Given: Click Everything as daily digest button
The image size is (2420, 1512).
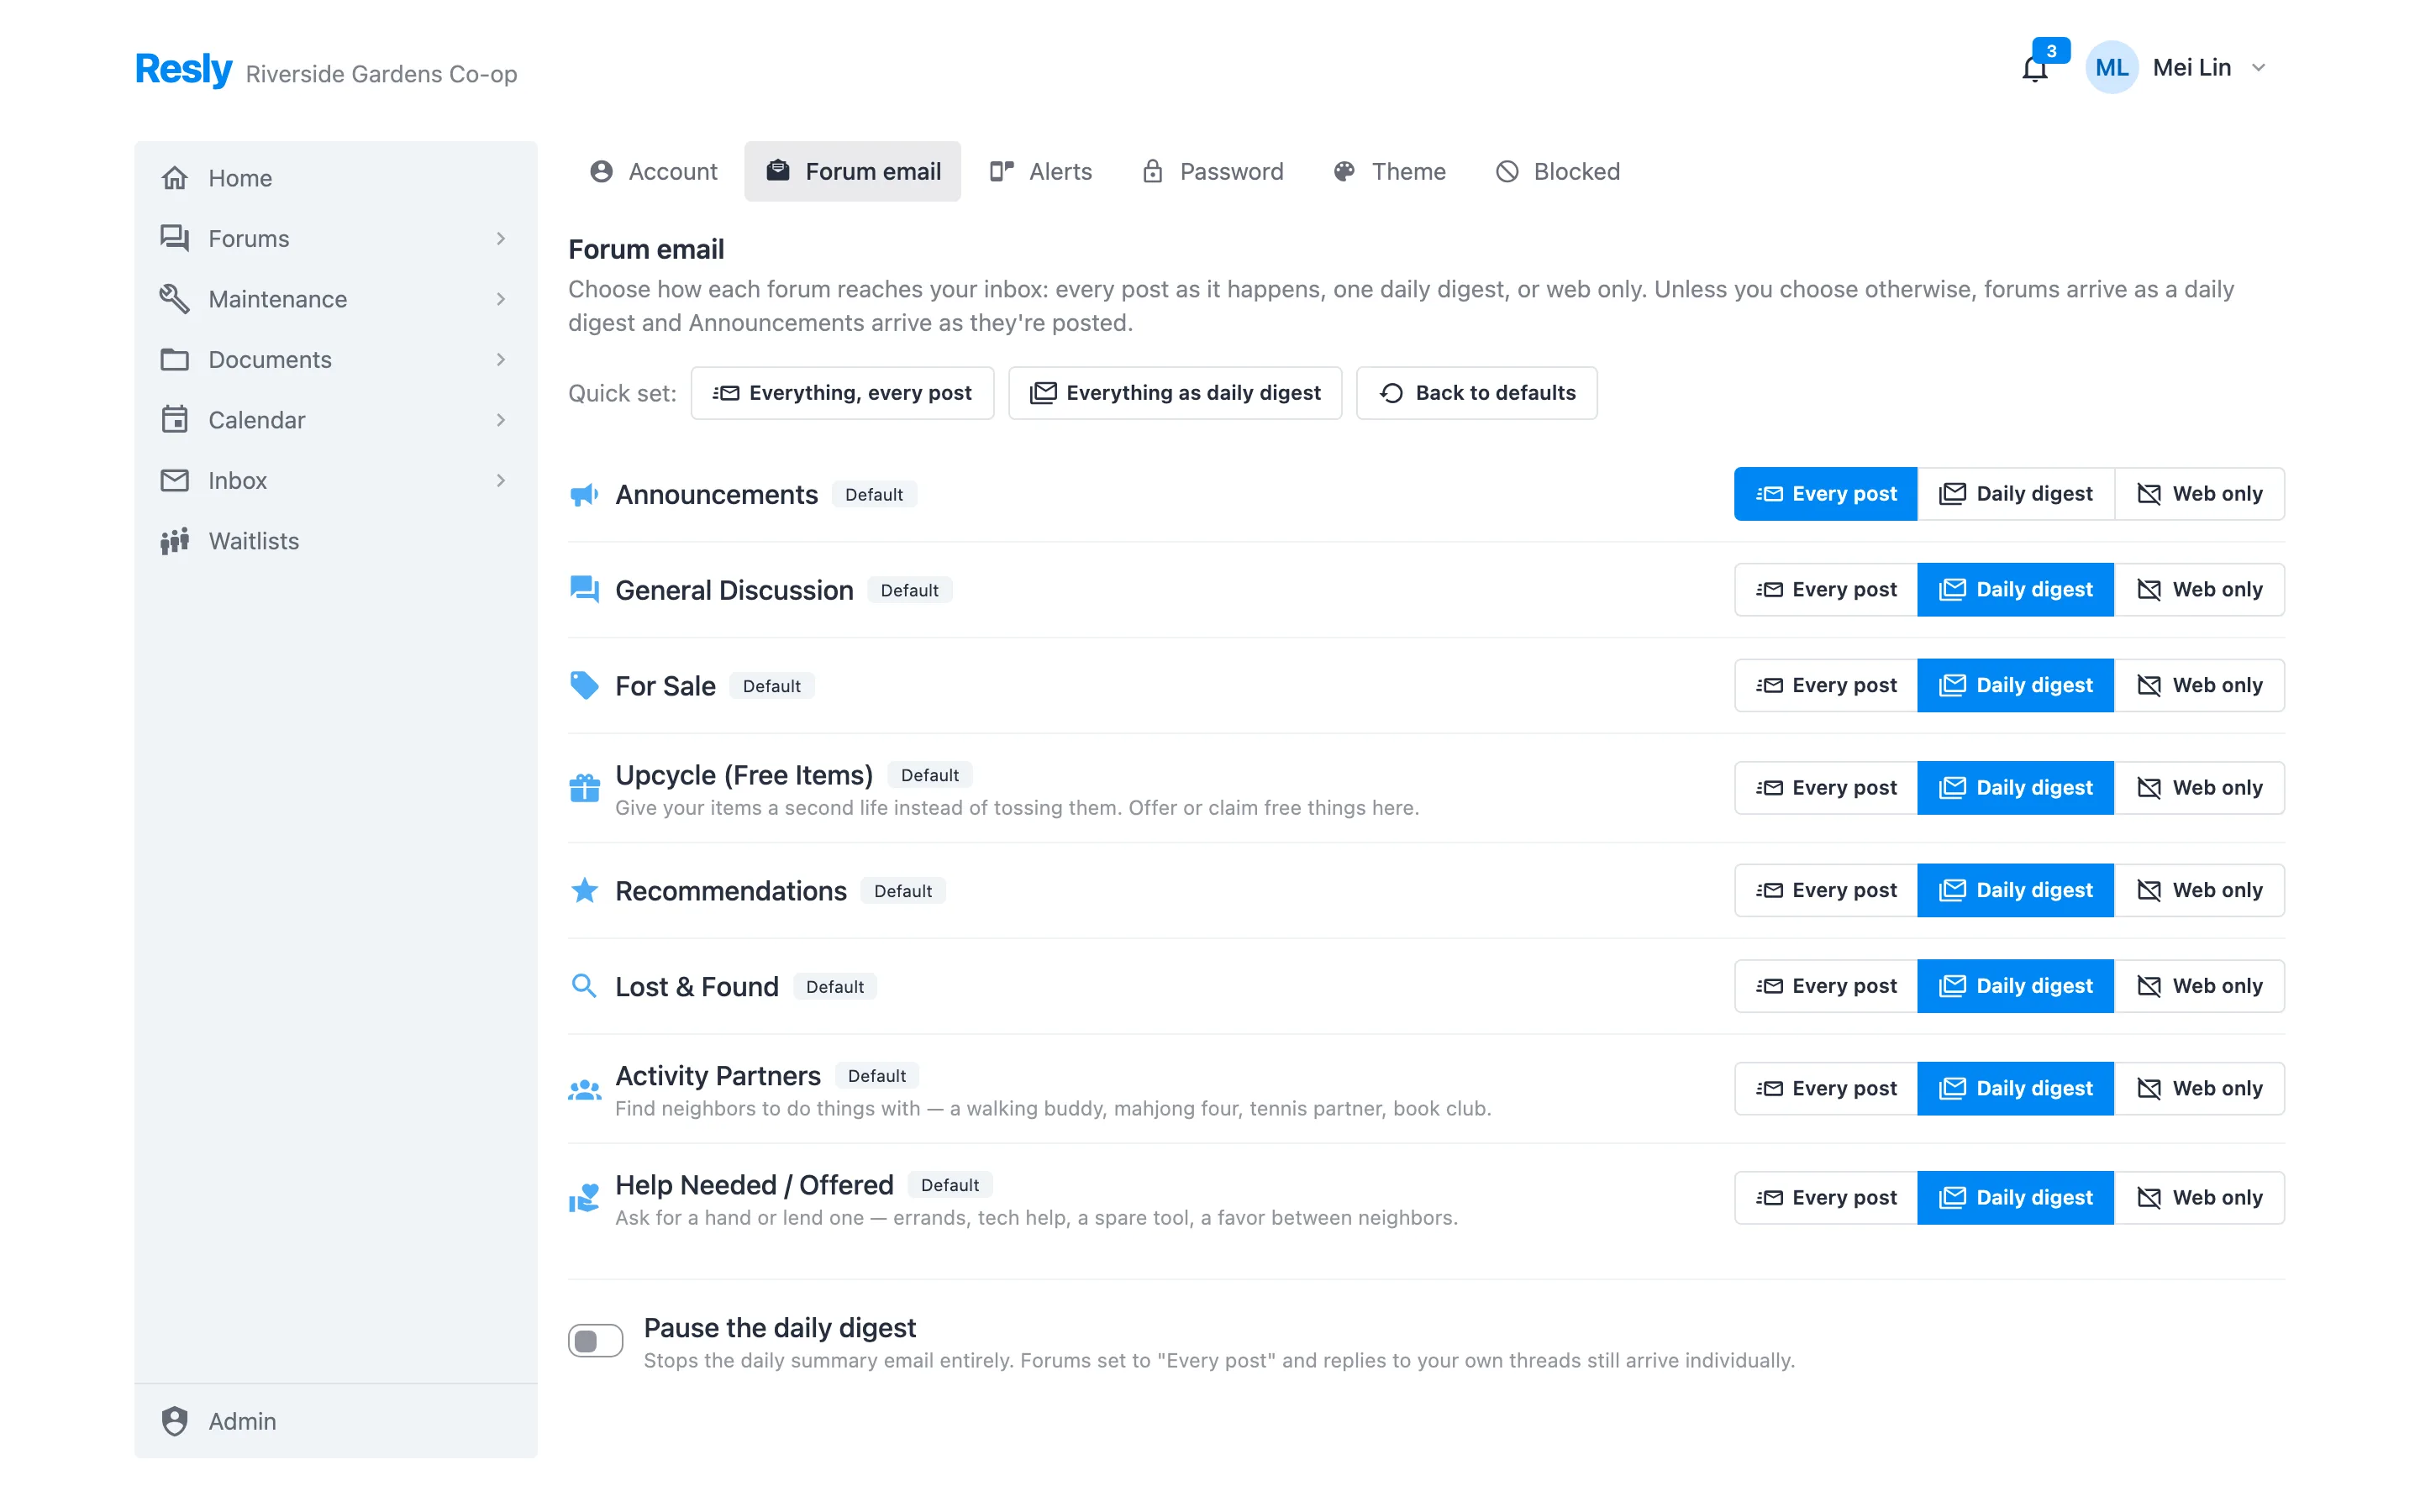Looking at the screenshot, I should (x=1175, y=393).
